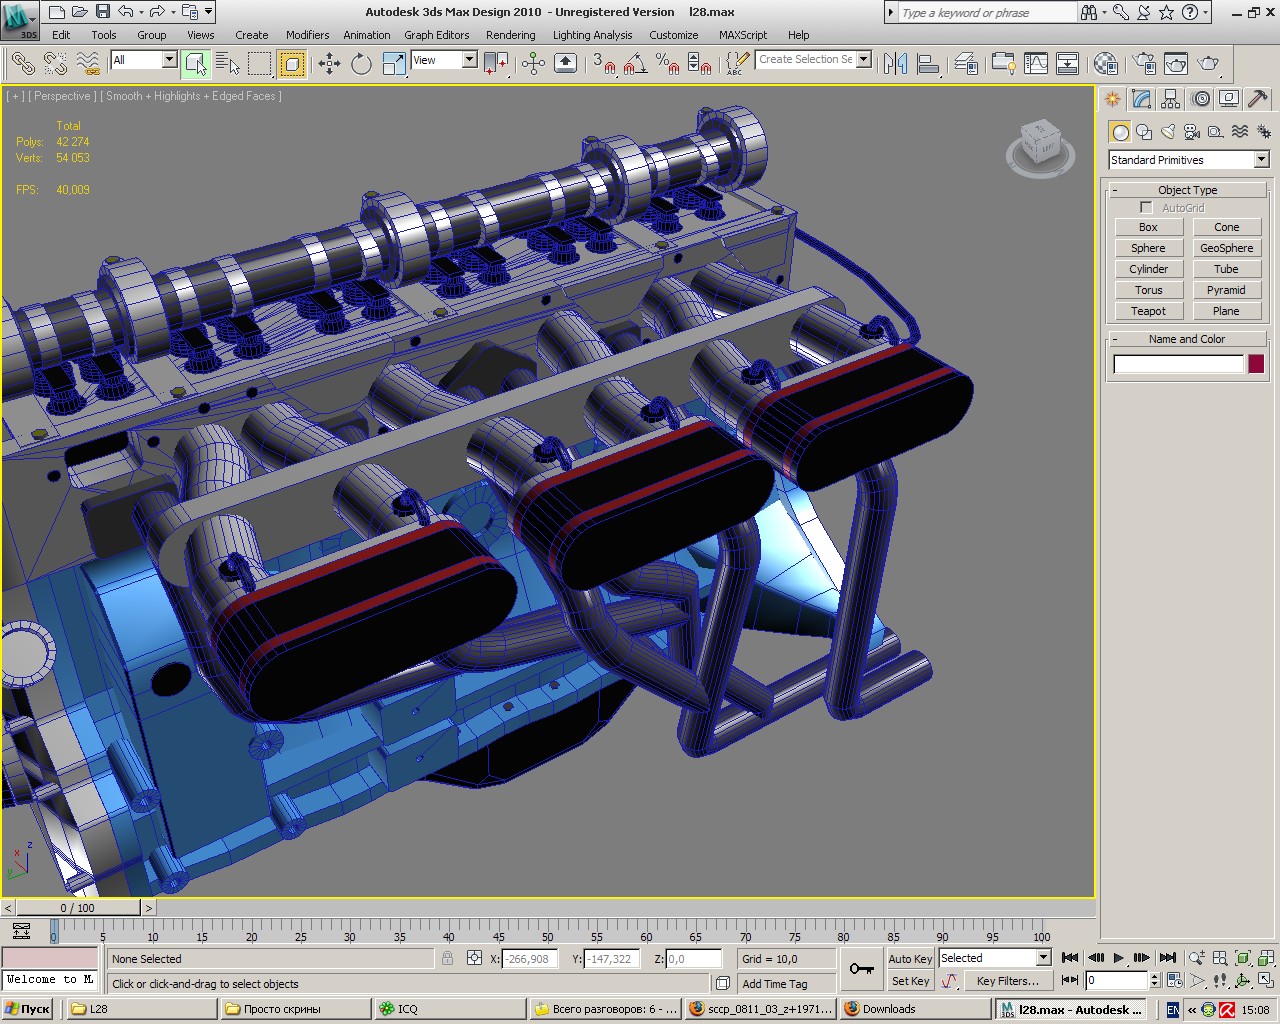Open the key mode Selected dropdown
The image size is (1280, 1024).
pos(995,958)
